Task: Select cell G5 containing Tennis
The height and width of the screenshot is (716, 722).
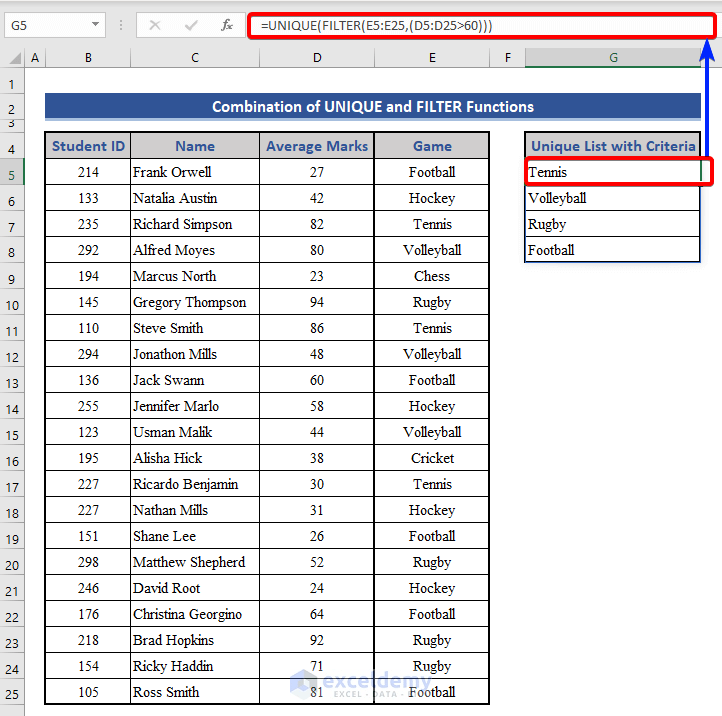Action: click(x=613, y=172)
